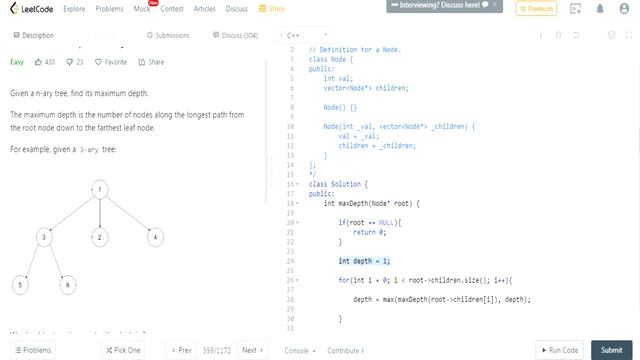640x360 pixels.
Task: Switch to the Submissions tab
Action: [x=168, y=36]
